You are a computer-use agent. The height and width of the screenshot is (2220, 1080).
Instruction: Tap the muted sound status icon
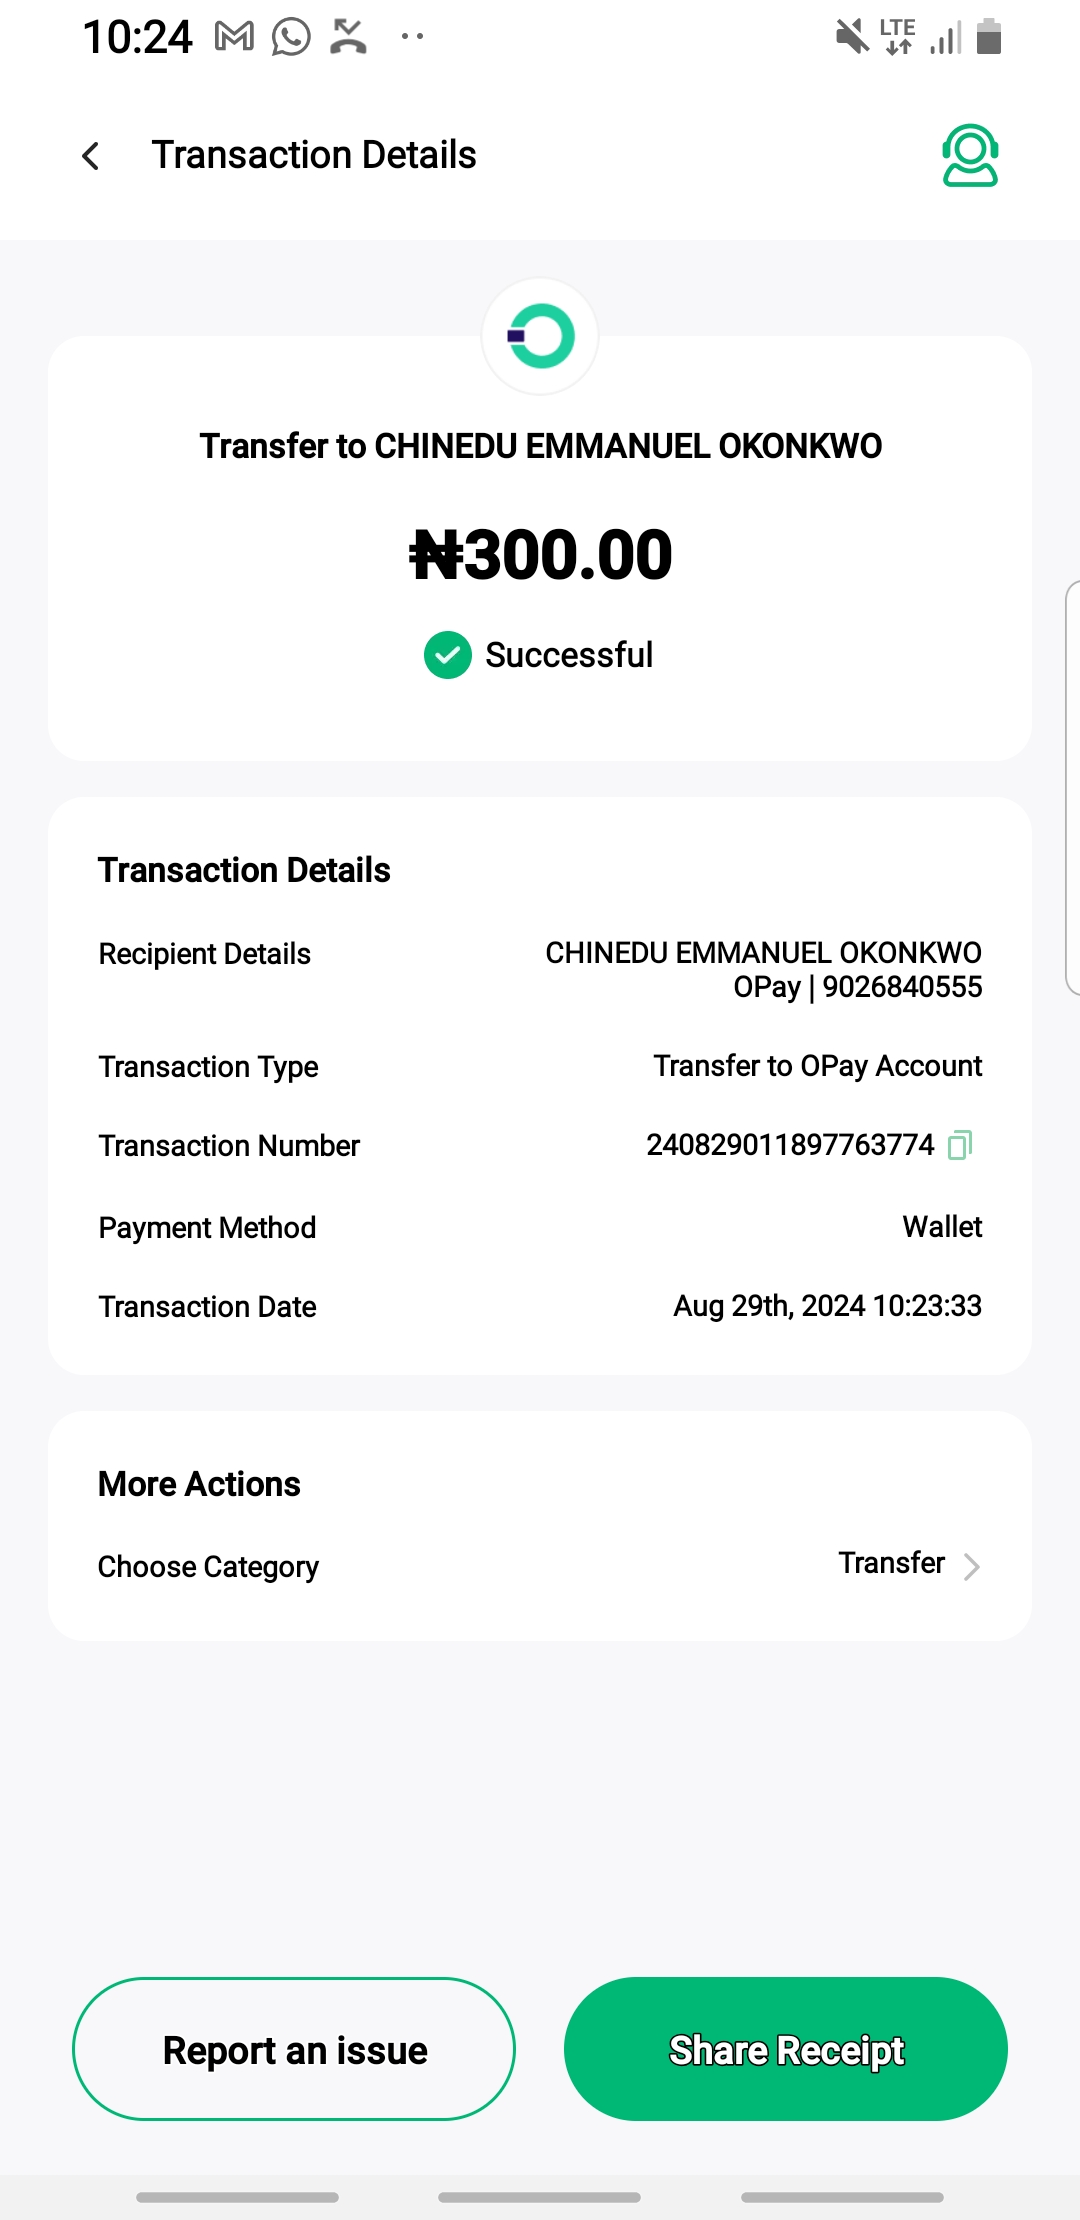pyautogui.click(x=852, y=38)
